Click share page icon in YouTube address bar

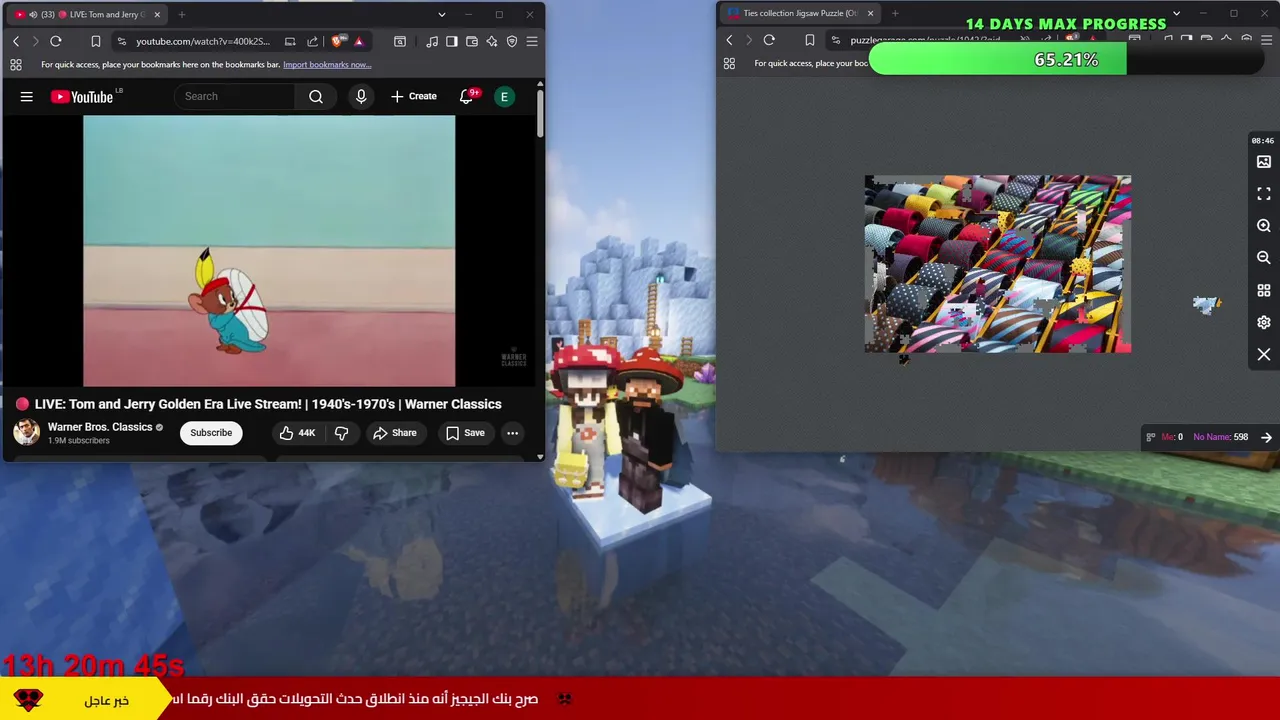pyautogui.click(x=312, y=41)
